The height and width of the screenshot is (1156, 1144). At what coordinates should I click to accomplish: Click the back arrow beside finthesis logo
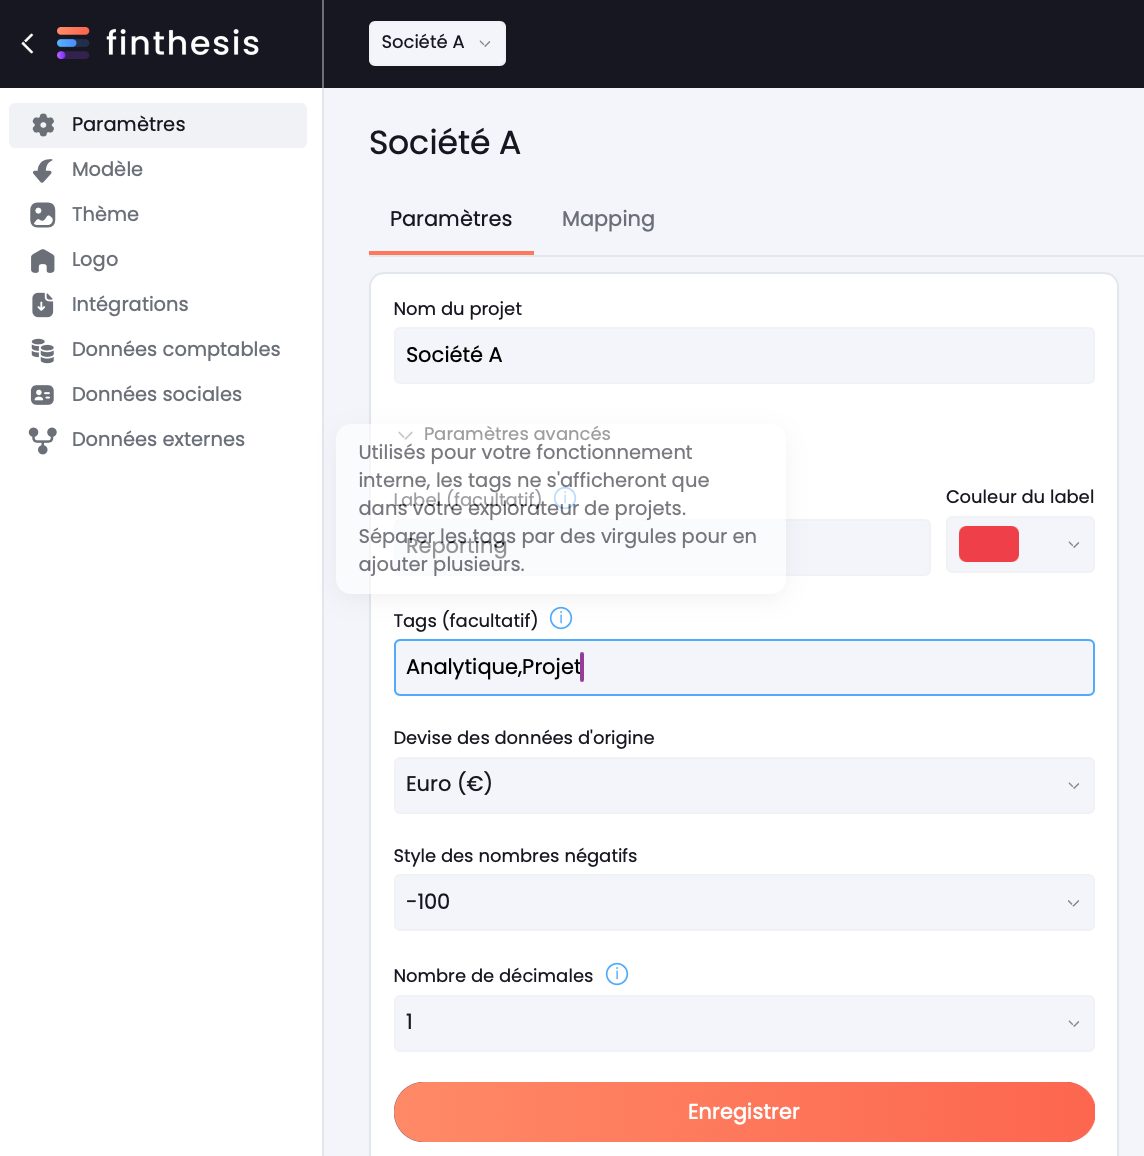tap(28, 43)
